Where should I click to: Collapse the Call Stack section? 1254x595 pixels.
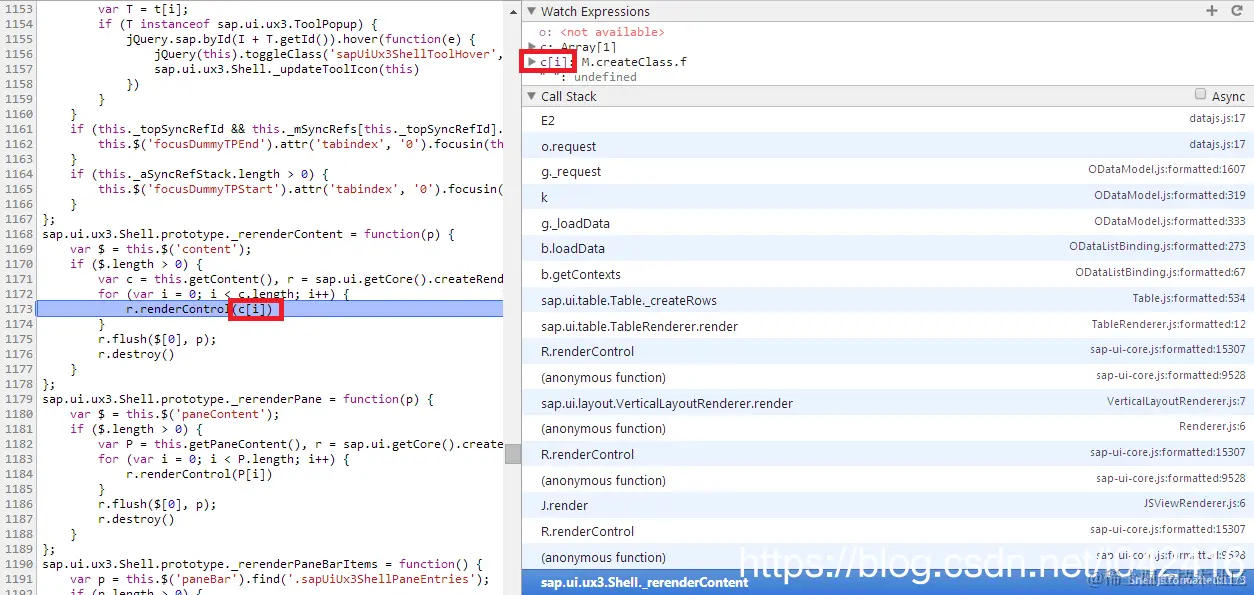pos(531,96)
